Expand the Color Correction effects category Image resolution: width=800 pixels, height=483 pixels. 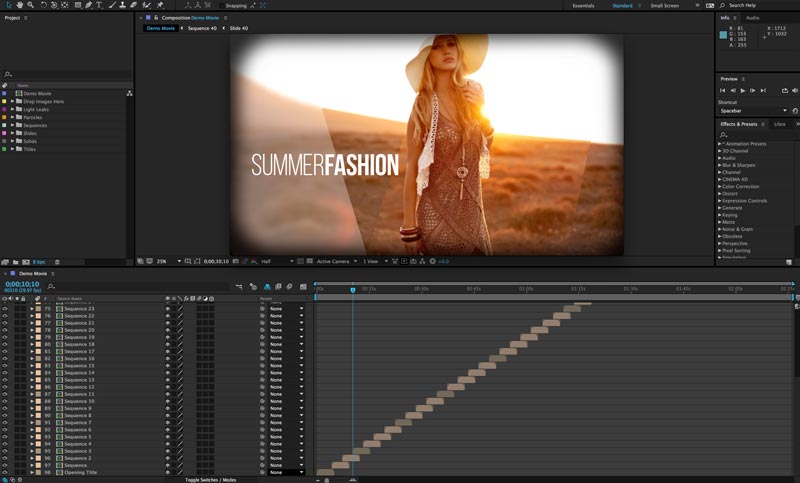click(x=719, y=187)
